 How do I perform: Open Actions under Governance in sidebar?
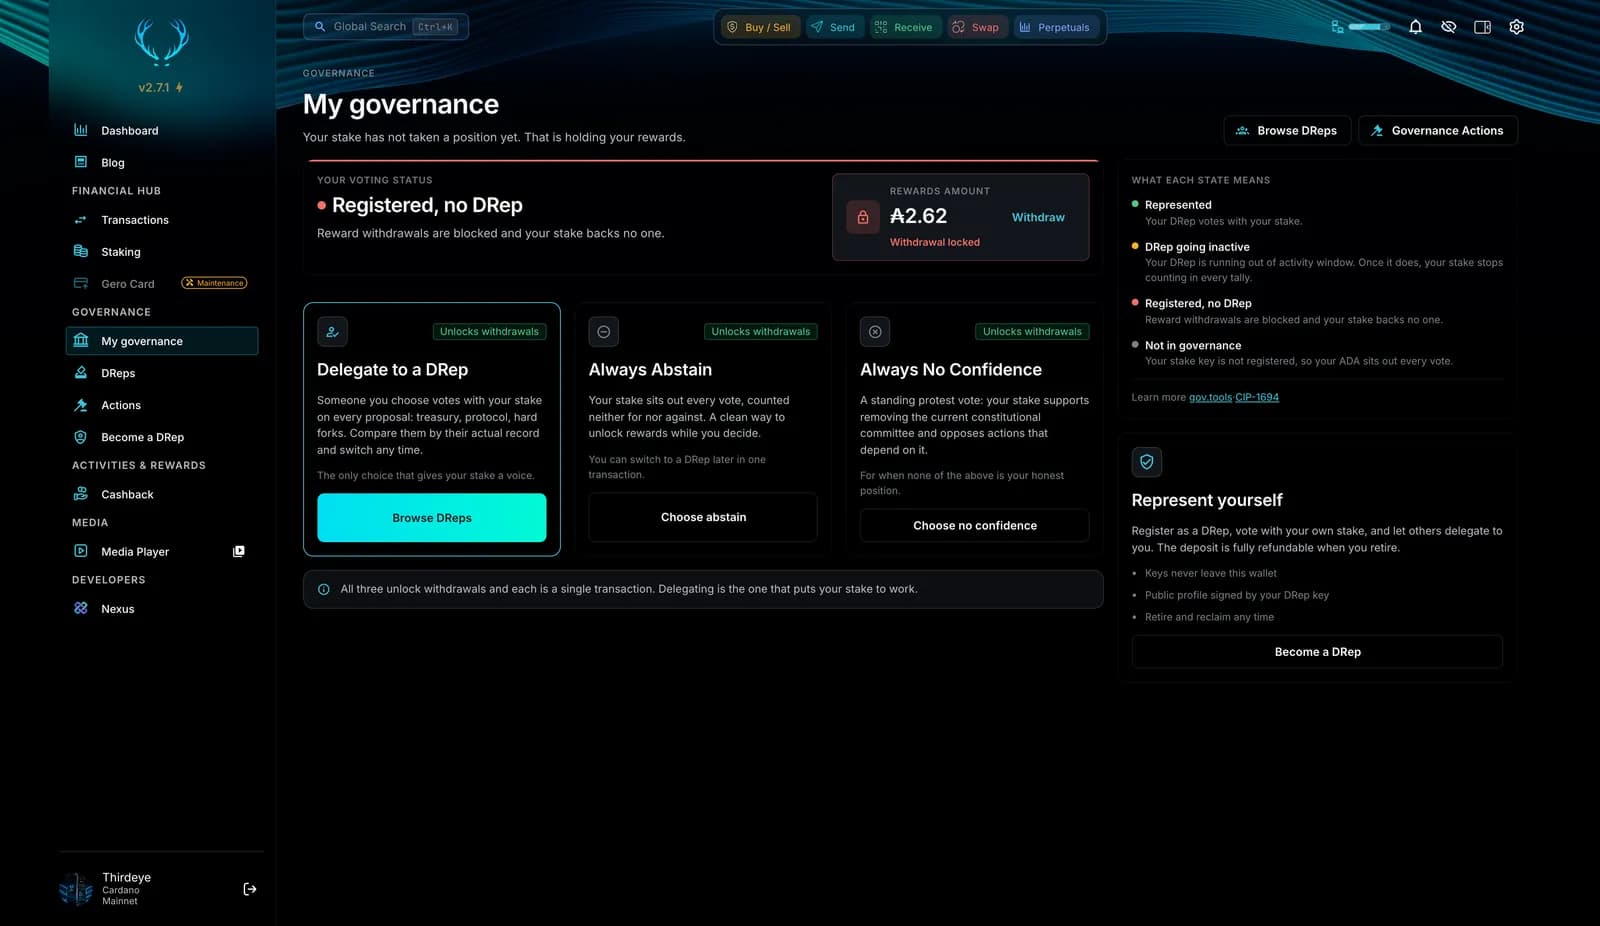tap(162, 405)
